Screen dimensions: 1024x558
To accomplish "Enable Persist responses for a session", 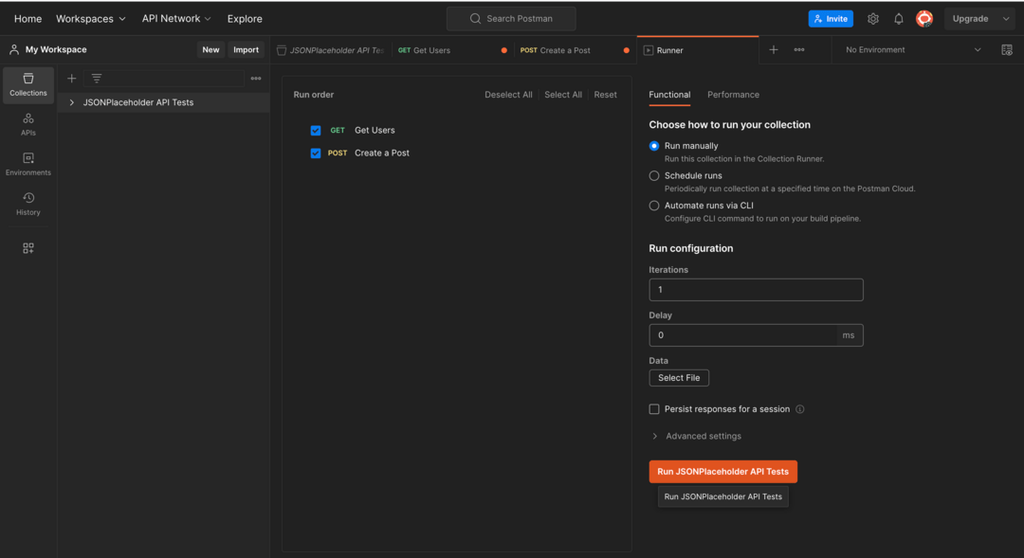I will click(x=654, y=409).
